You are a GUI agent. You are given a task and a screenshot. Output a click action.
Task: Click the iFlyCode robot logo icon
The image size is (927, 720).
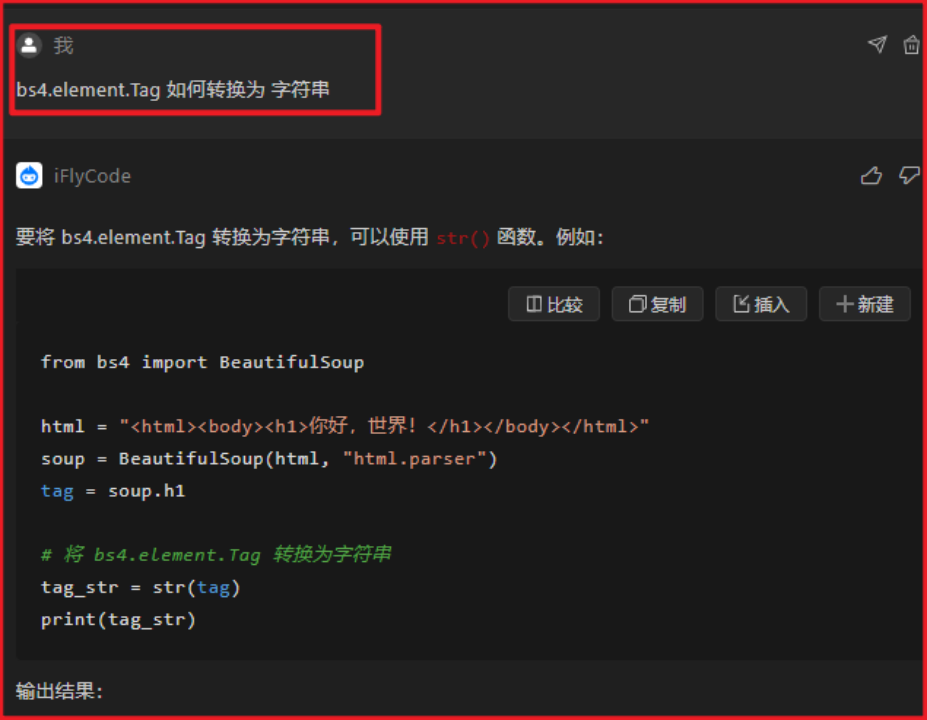[29, 176]
